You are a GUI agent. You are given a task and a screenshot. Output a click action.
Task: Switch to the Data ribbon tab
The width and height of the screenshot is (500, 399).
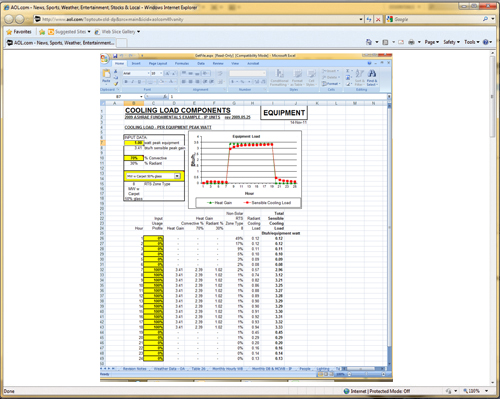(x=201, y=63)
